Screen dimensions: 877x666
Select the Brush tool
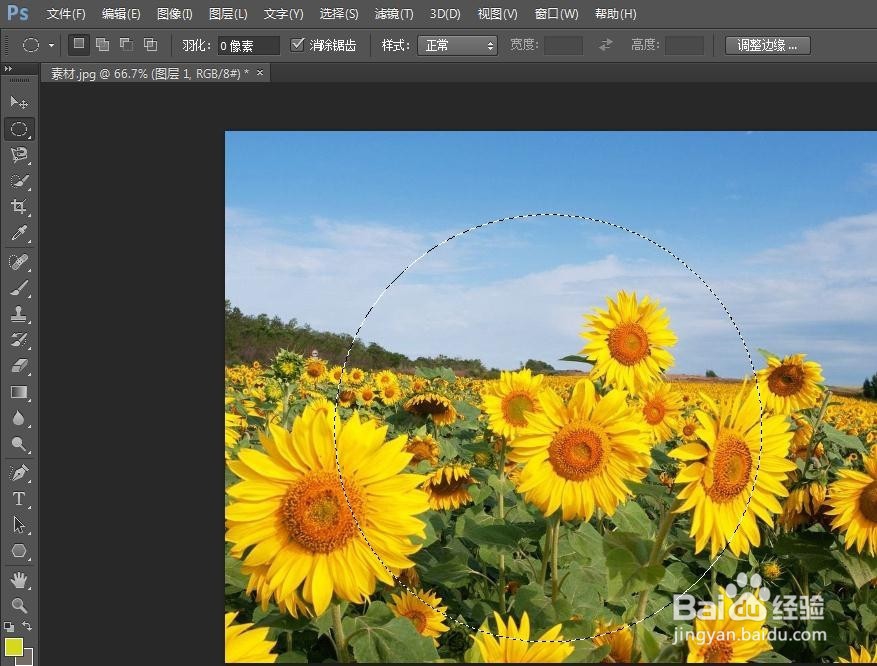(x=18, y=288)
